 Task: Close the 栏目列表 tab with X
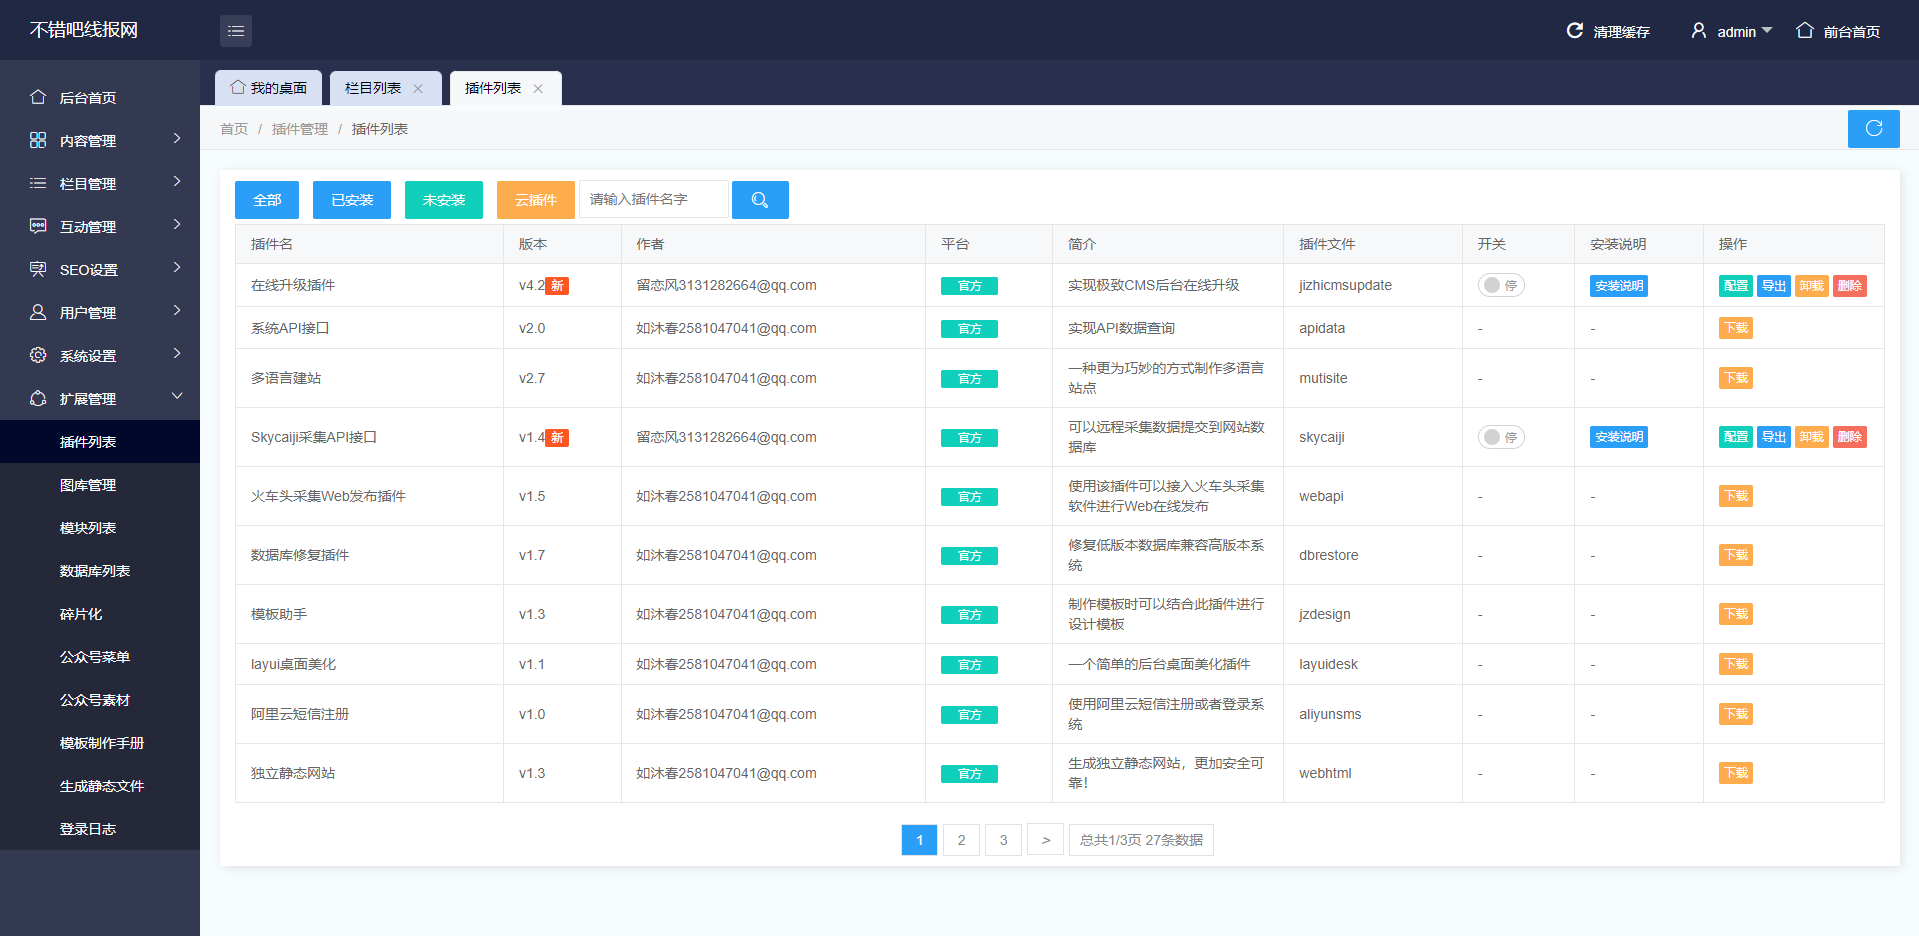(419, 89)
